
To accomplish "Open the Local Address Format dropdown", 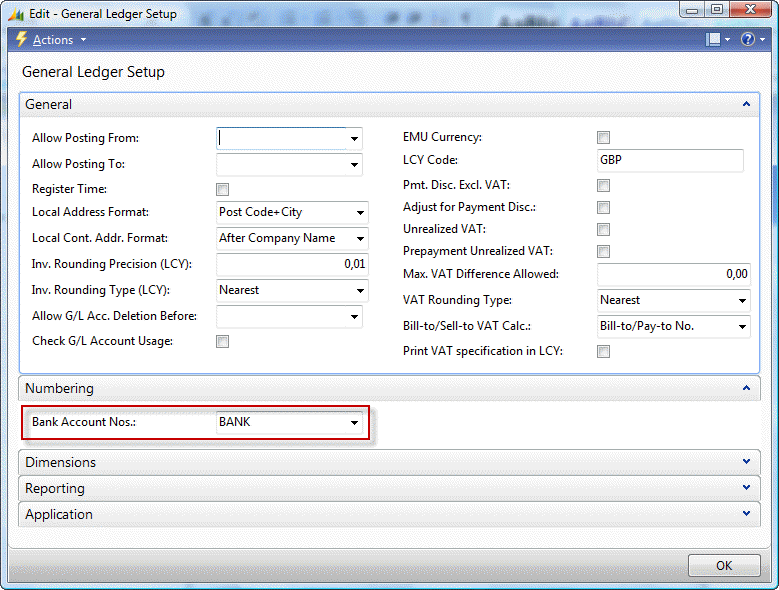I will 360,213.
